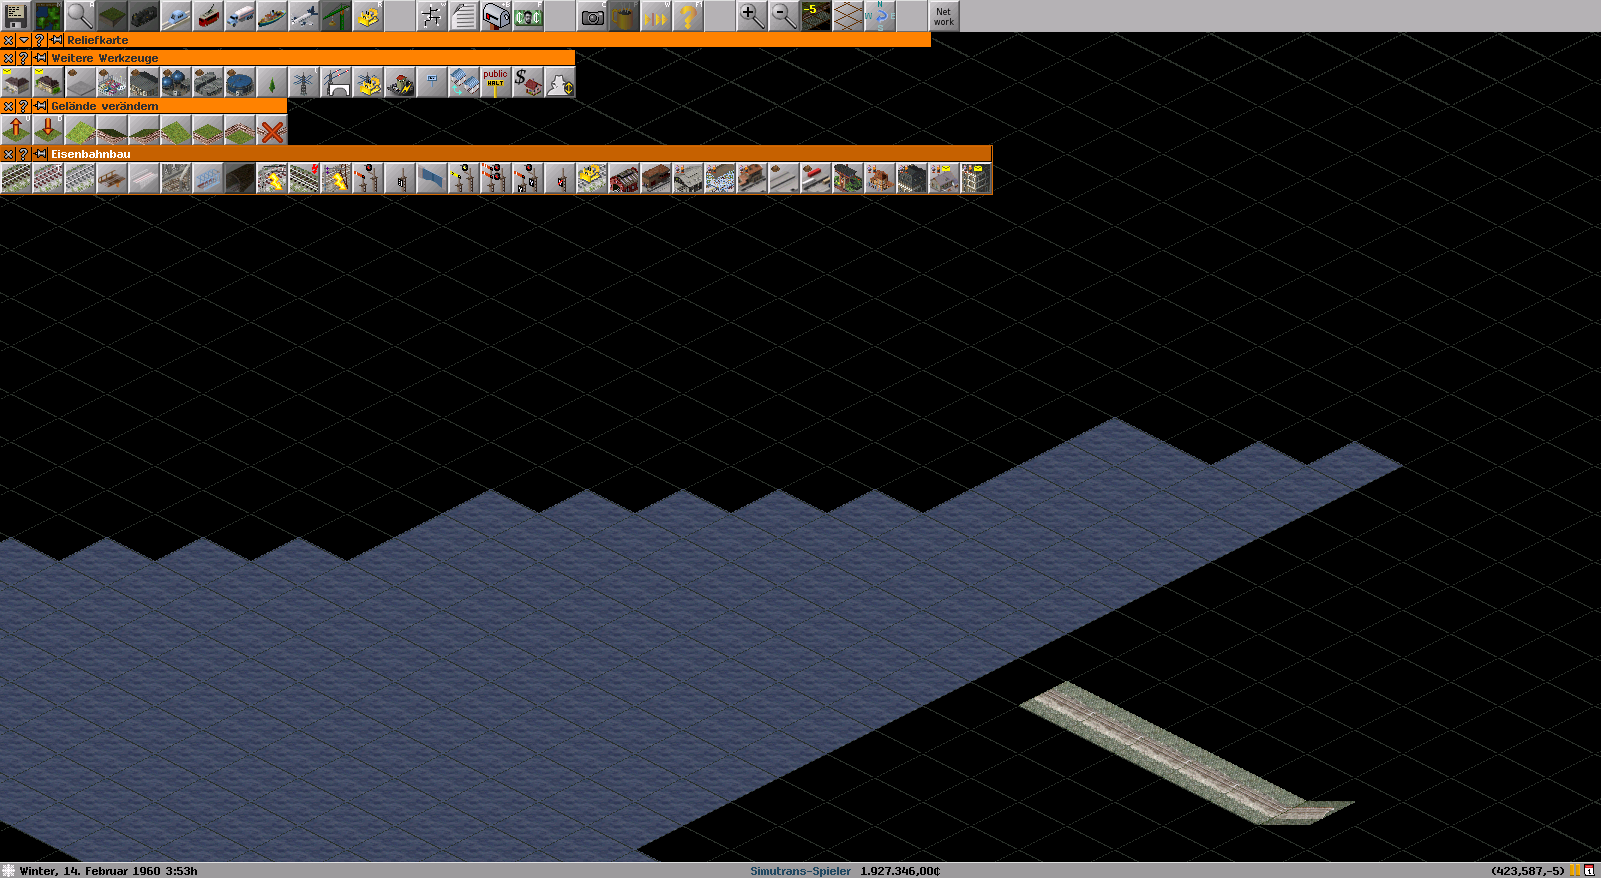Click the yellow bulldozer in Eisenbahnbau toolbar
Viewport: 1601px width, 878px height.
[591, 179]
